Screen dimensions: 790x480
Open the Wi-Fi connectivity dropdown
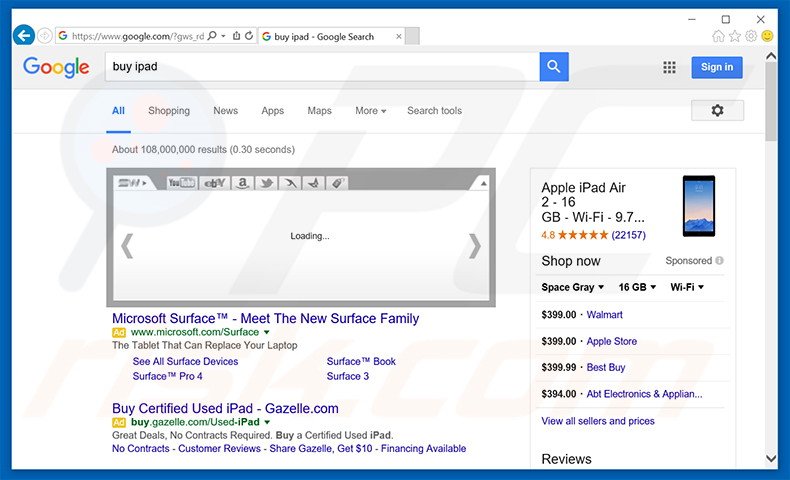(x=687, y=287)
